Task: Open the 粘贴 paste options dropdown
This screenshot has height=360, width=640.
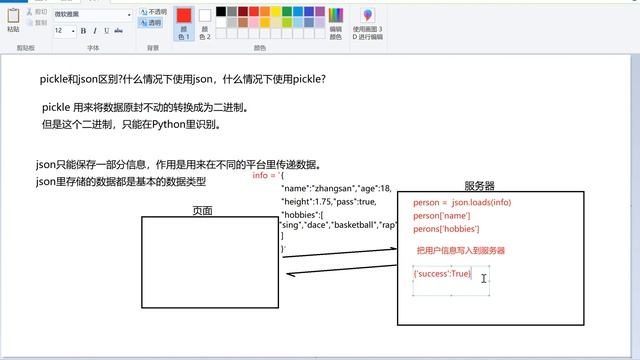Action: click(13, 29)
